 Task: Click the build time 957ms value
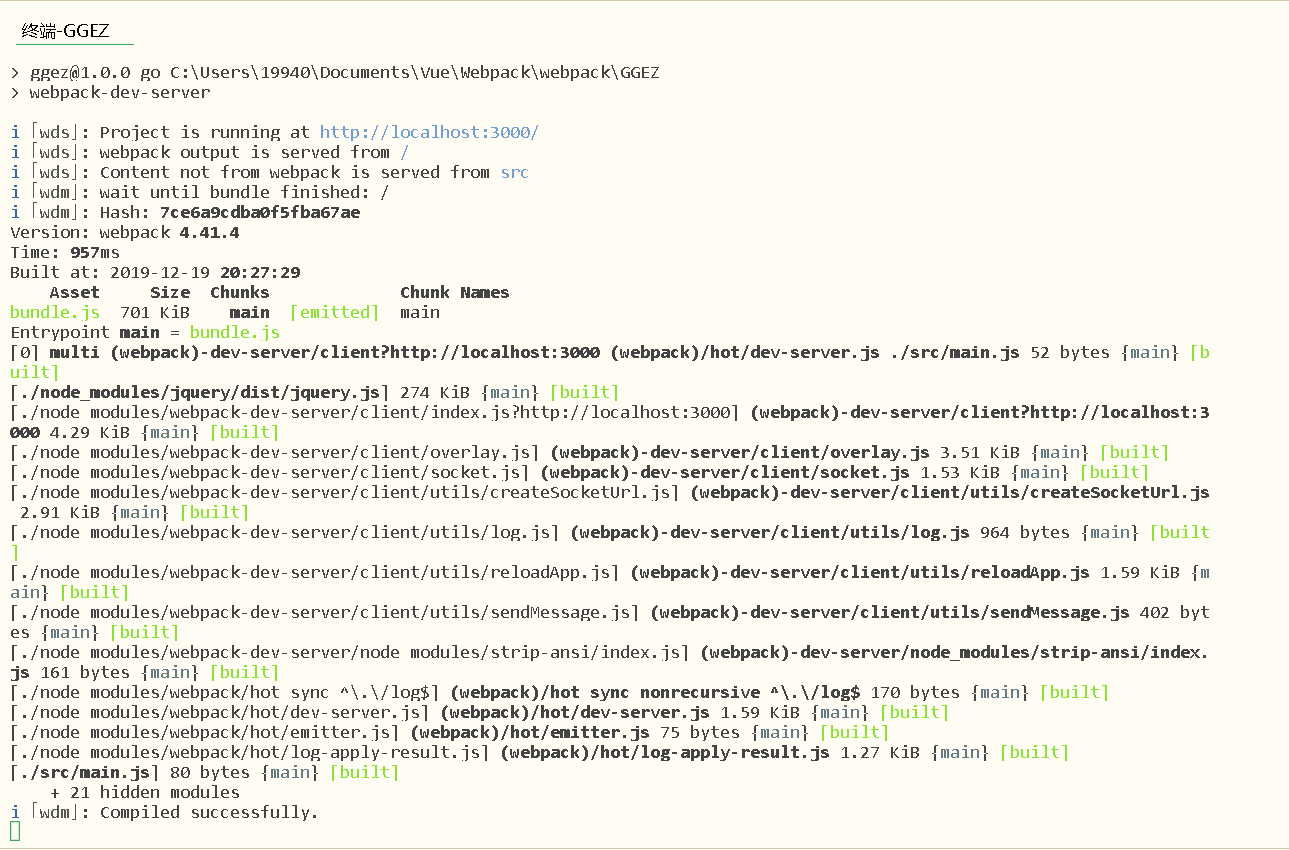click(x=95, y=252)
